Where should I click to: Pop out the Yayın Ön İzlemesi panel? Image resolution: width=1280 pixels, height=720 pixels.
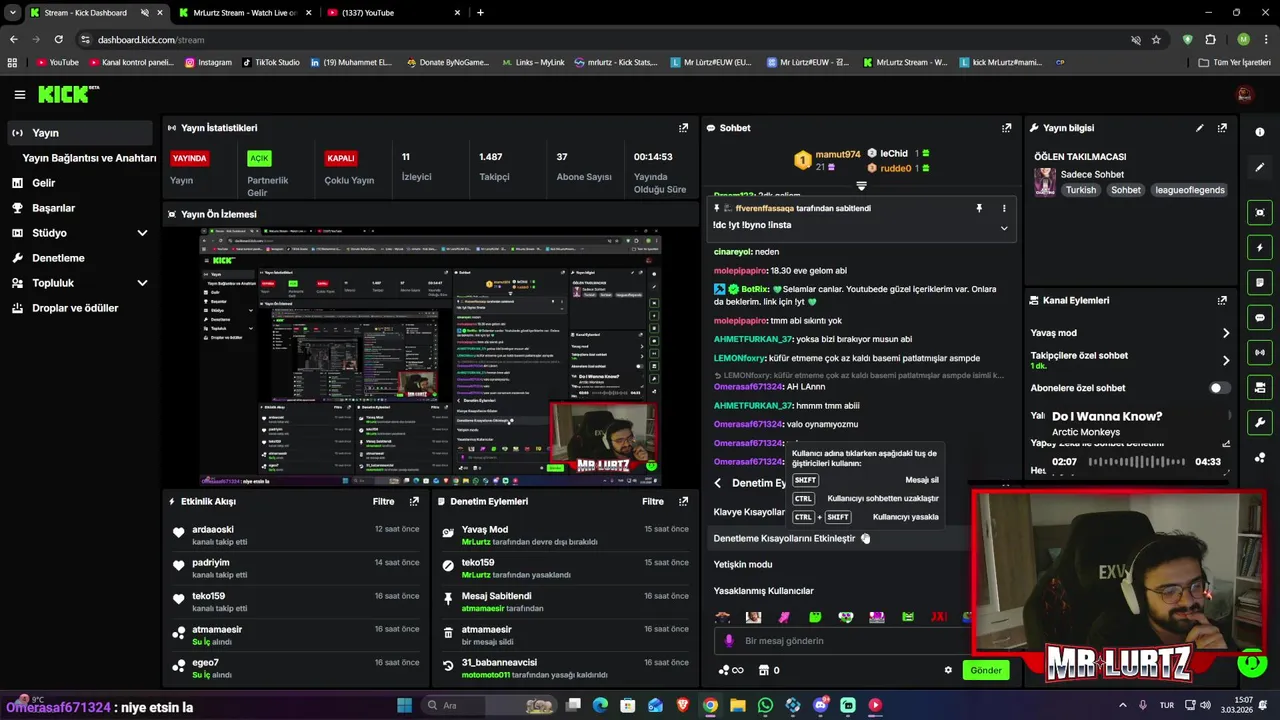coord(684,214)
